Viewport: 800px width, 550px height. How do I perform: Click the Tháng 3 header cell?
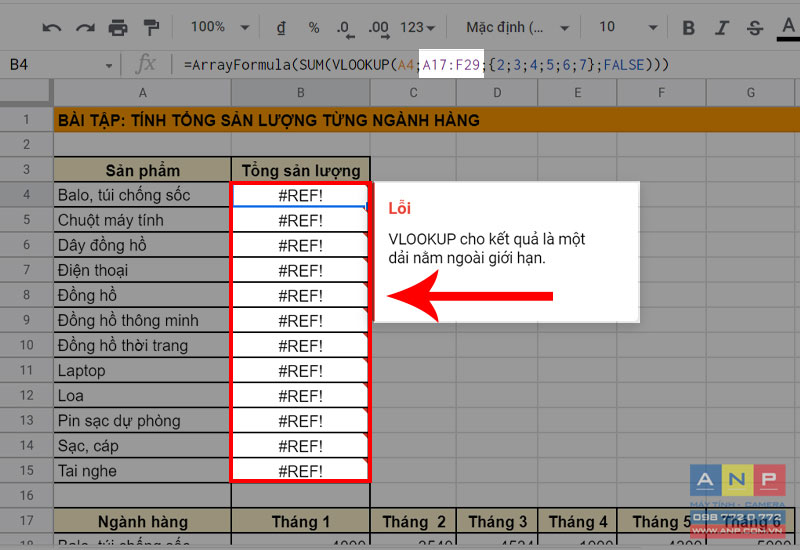(x=497, y=521)
